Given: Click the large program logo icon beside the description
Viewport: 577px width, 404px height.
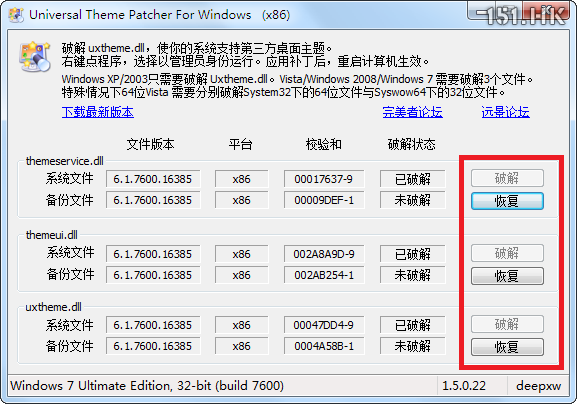Looking at the screenshot, I should coord(35,56).
